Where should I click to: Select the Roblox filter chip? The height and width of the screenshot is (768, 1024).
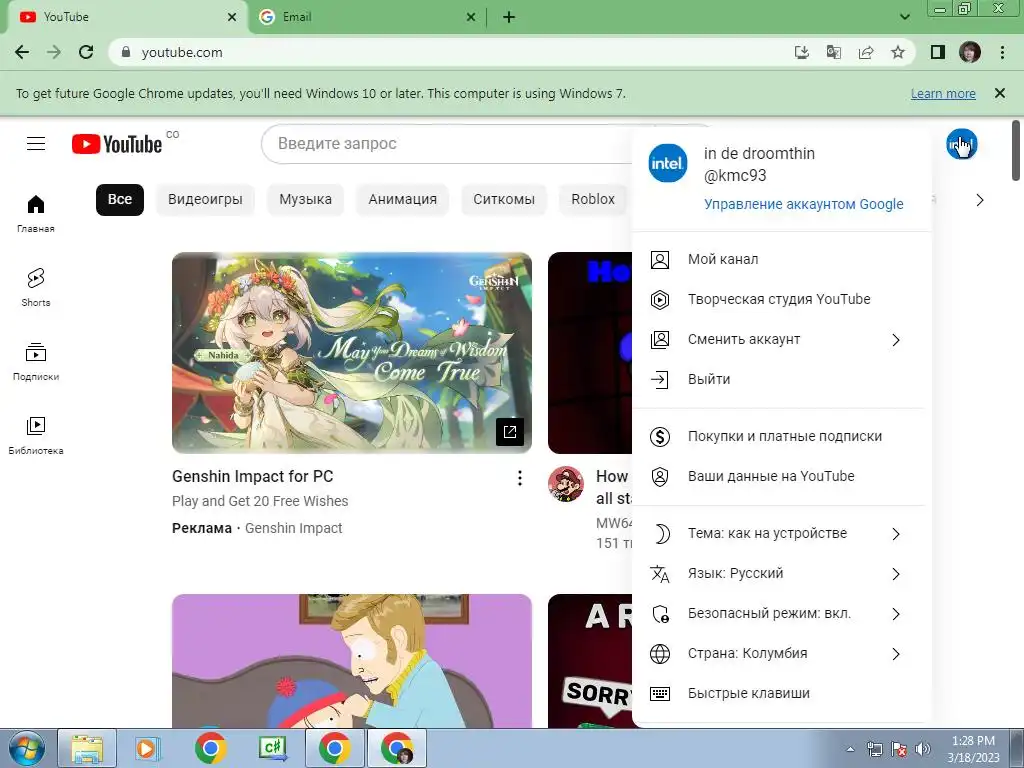(x=592, y=199)
